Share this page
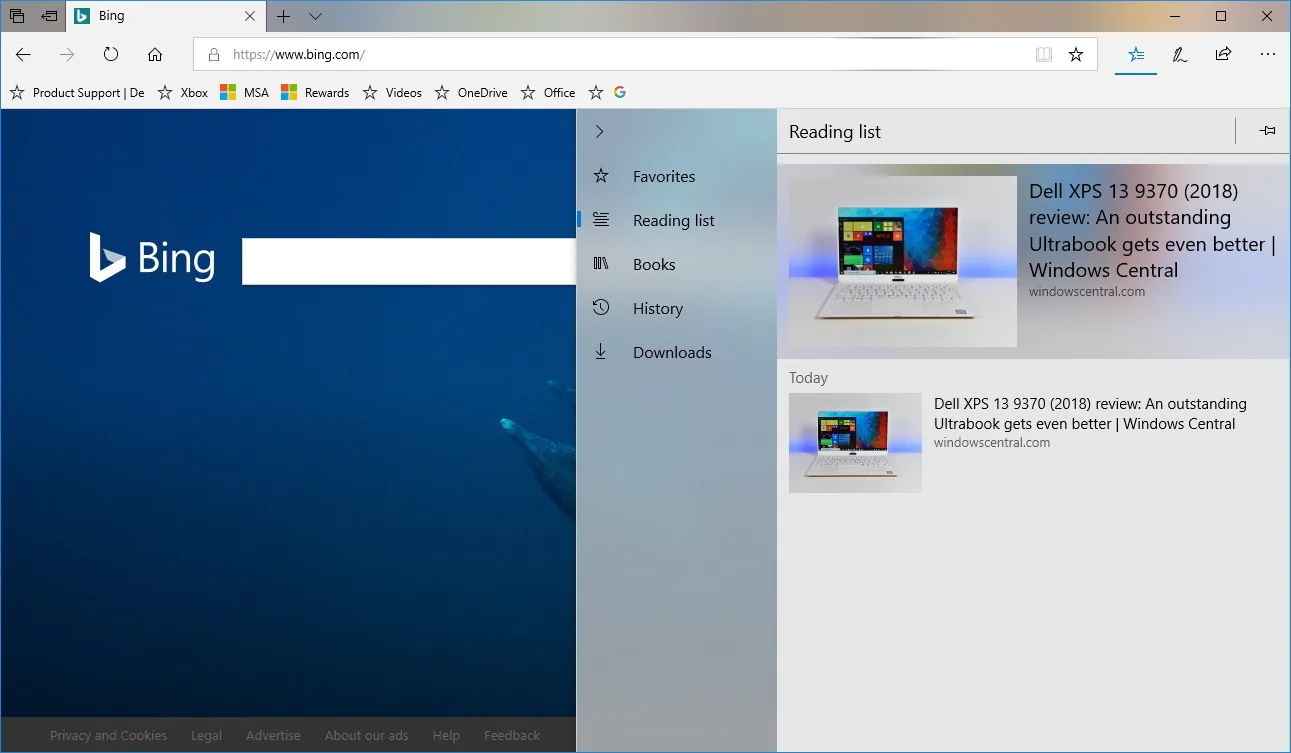The width and height of the screenshot is (1291, 753). point(1223,55)
